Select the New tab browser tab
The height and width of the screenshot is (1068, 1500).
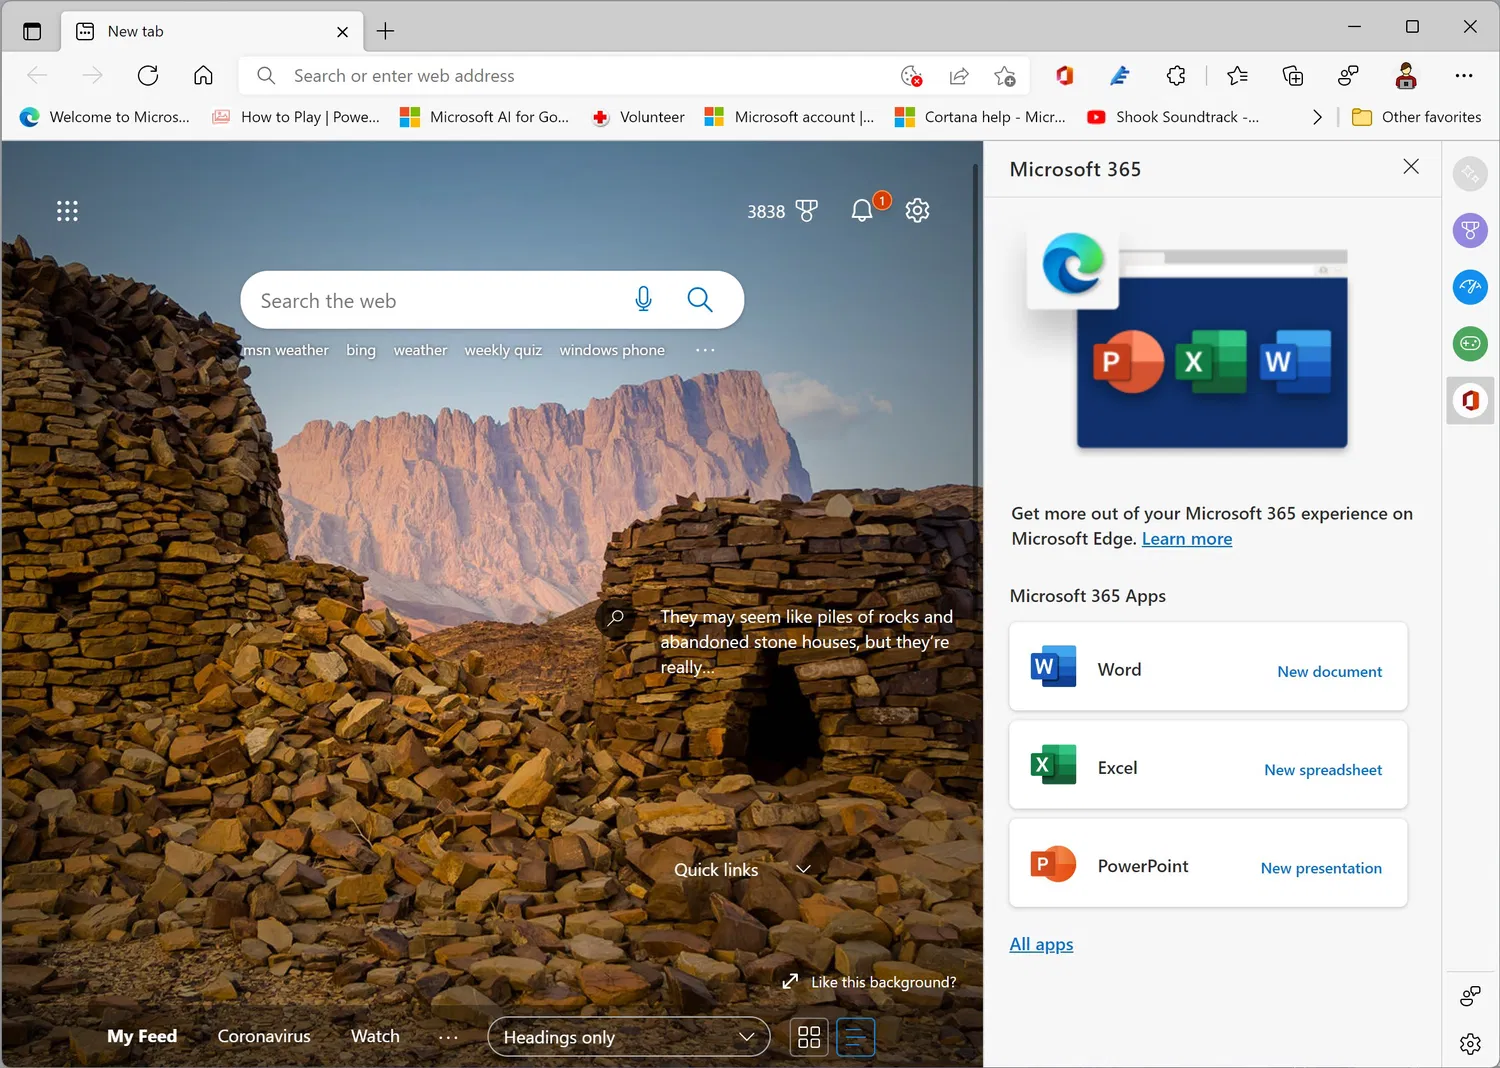point(212,31)
